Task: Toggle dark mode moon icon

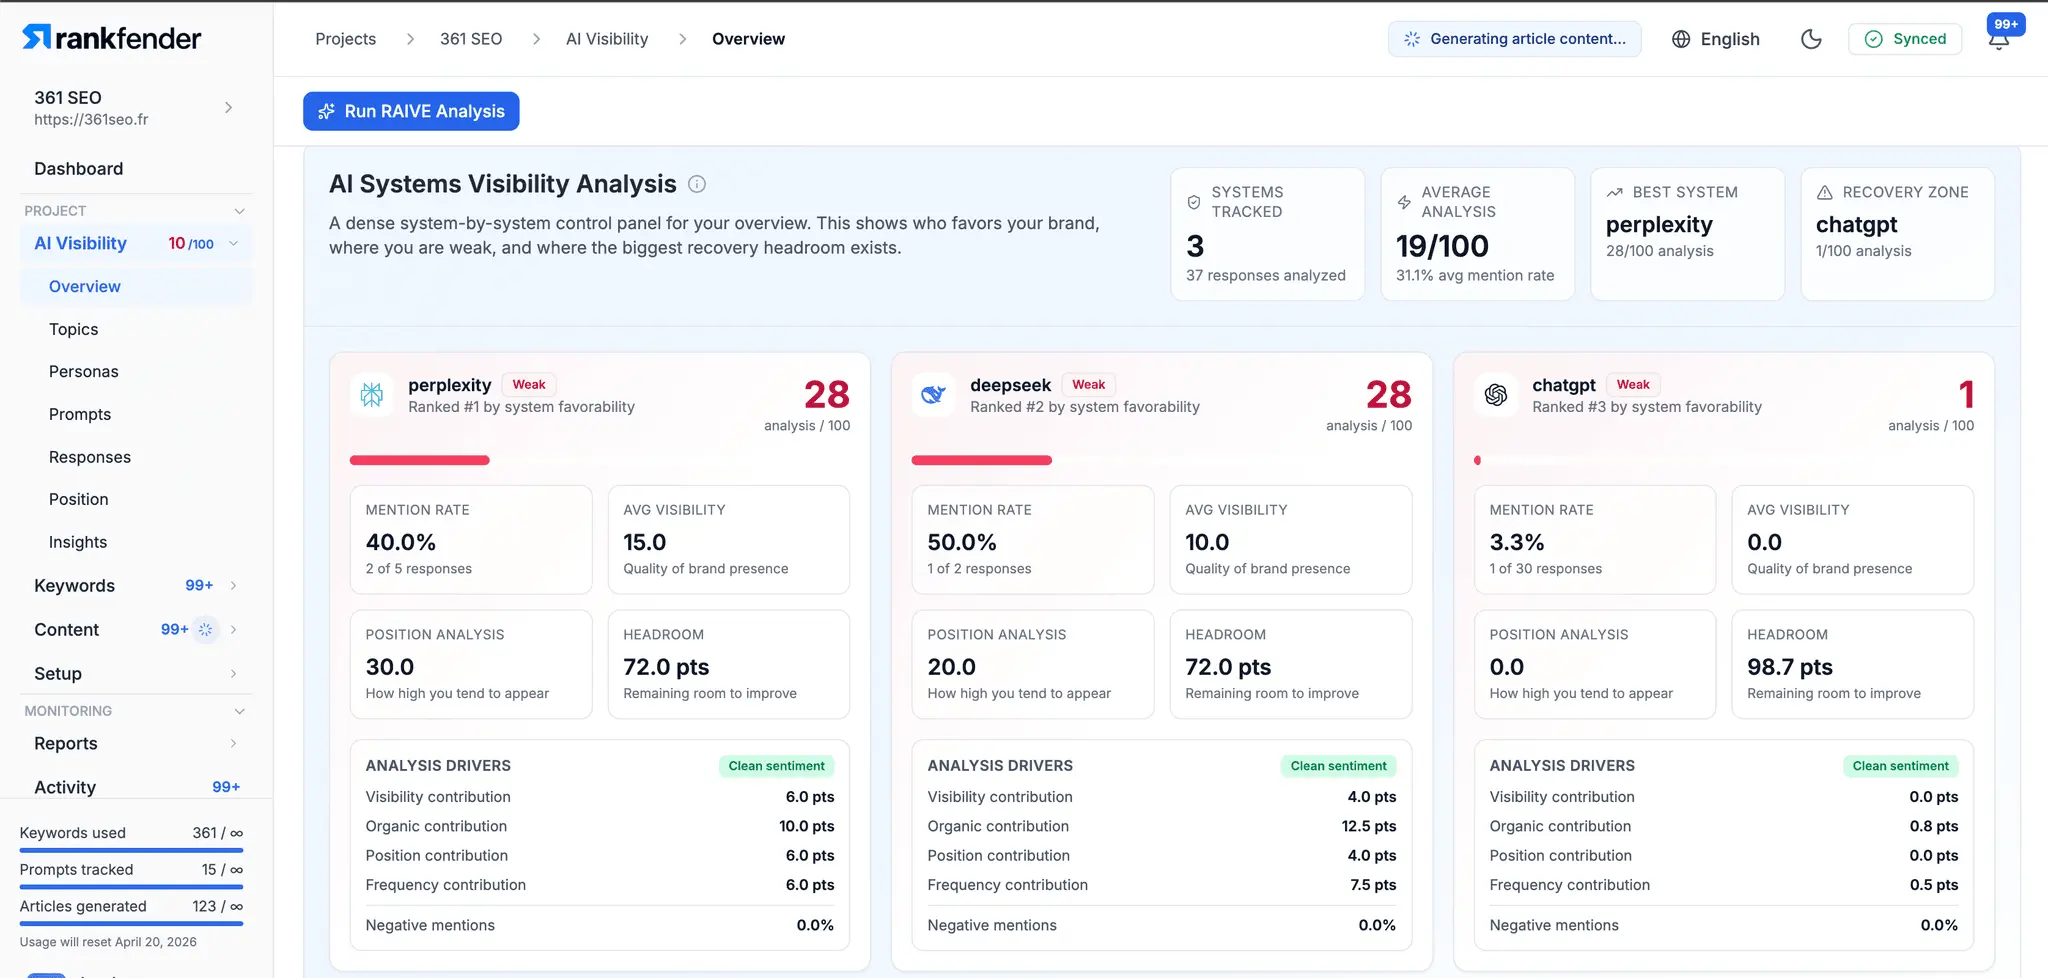Action: pos(1811,39)
